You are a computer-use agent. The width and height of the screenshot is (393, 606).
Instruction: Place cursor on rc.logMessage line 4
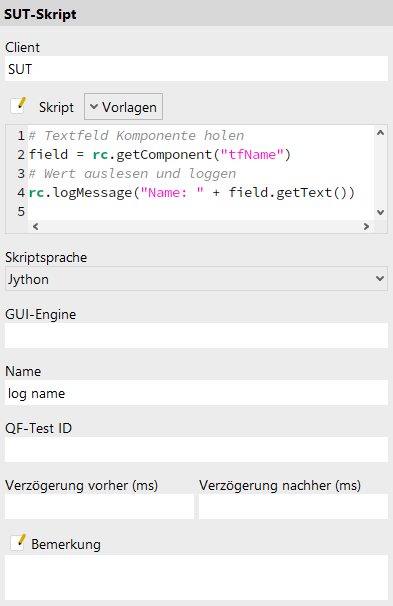click(x=192, y=192)
